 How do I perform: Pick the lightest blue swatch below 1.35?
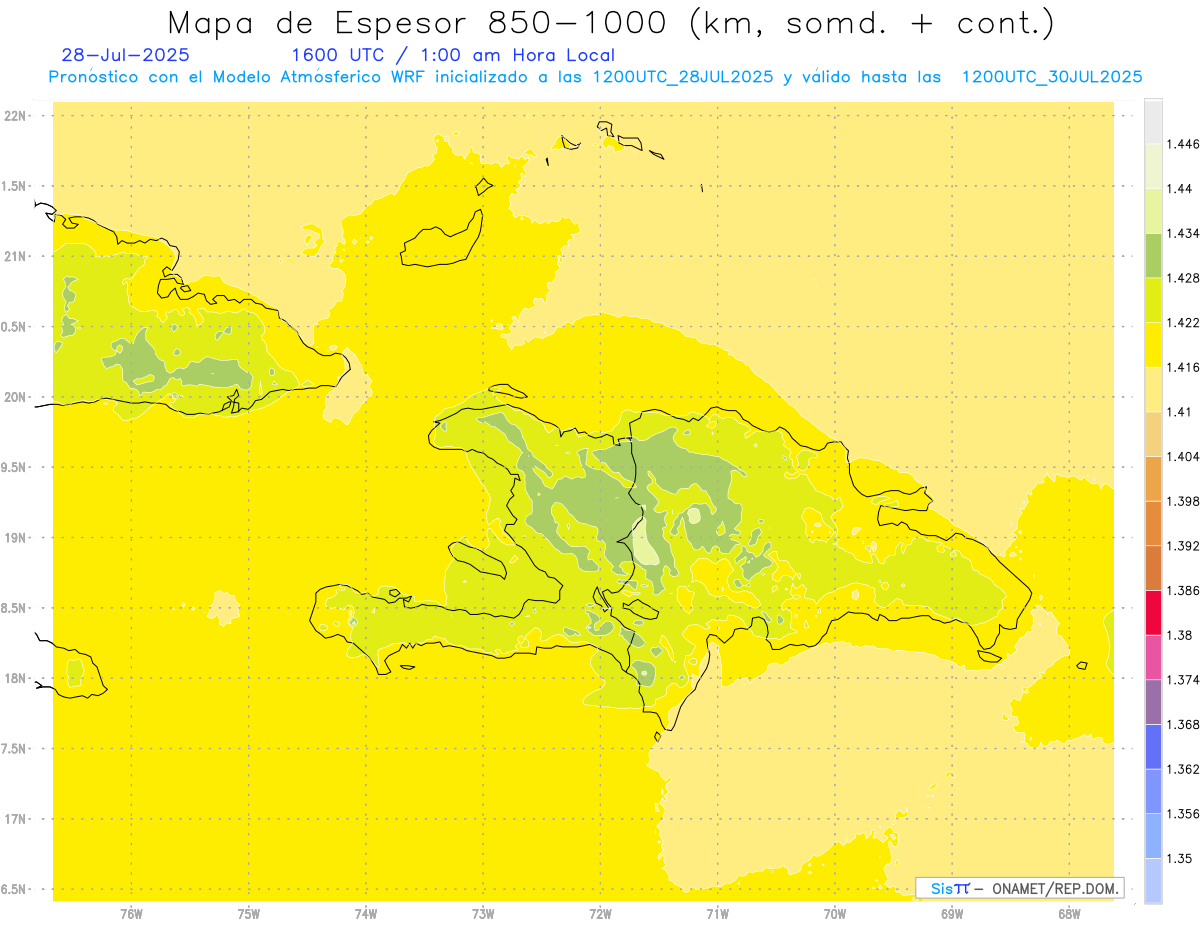(1153, 880)
